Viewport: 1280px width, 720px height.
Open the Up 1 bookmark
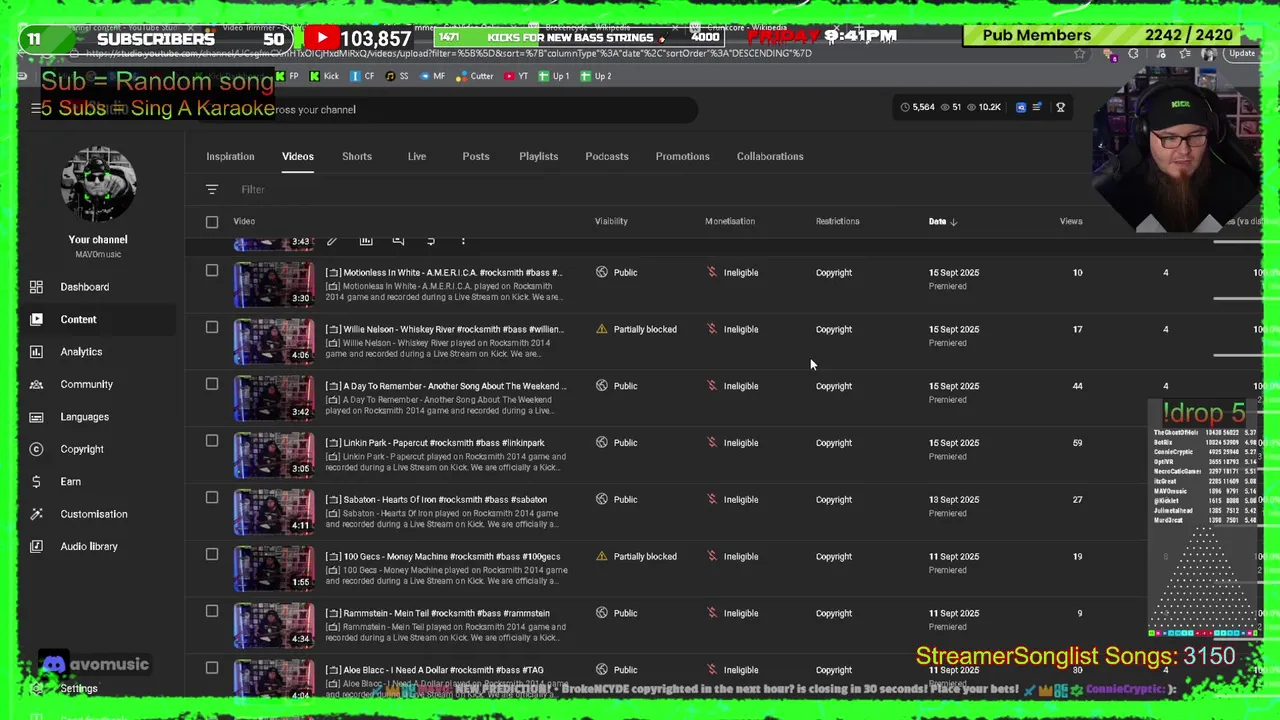coord(554,76)
